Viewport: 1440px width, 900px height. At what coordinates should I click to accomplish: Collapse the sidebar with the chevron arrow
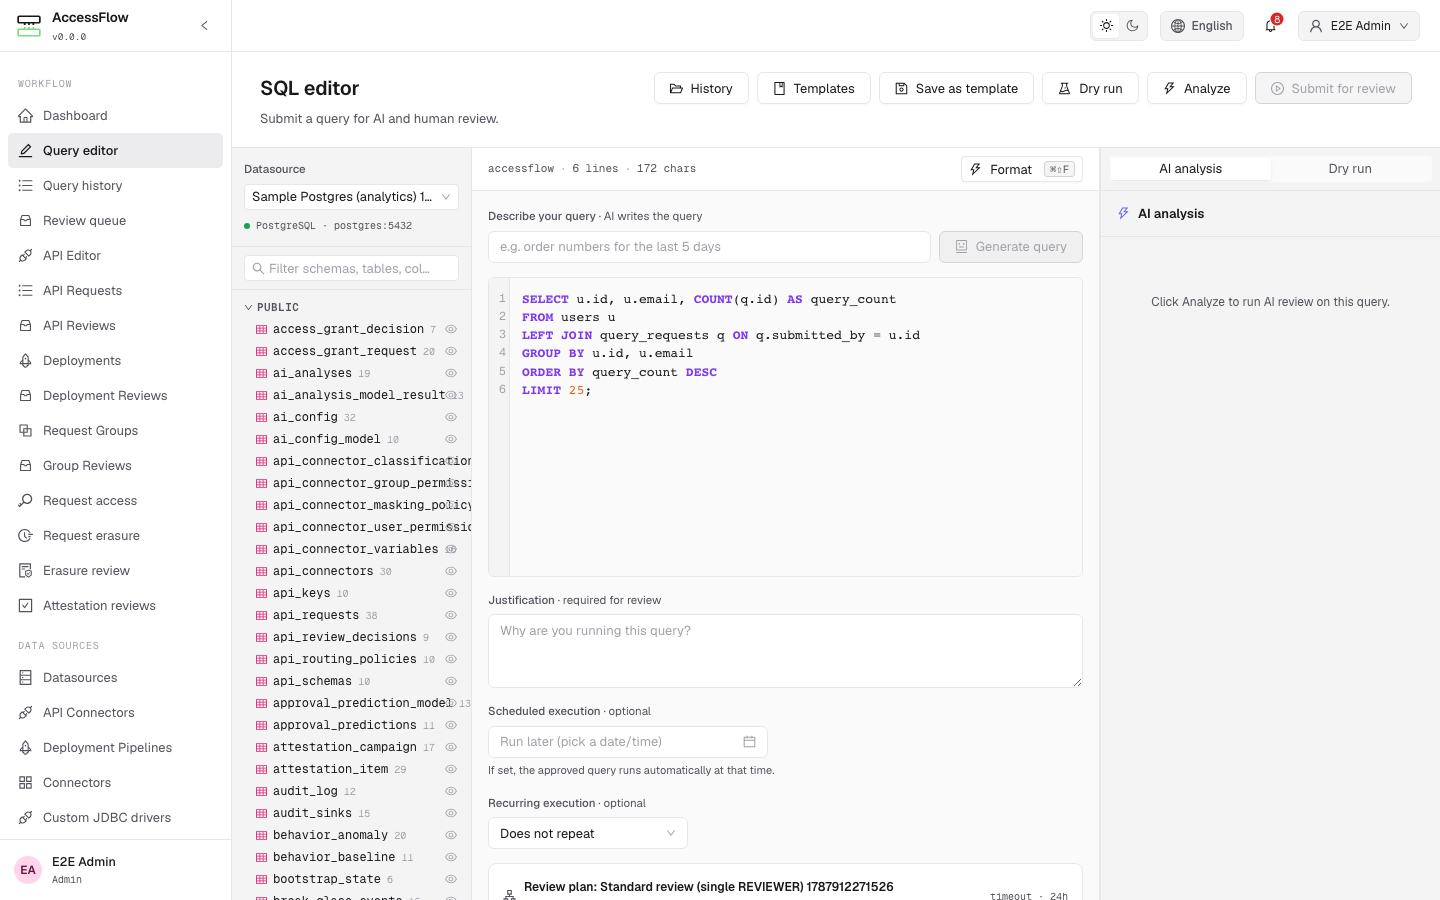click(x=204, y=26)
